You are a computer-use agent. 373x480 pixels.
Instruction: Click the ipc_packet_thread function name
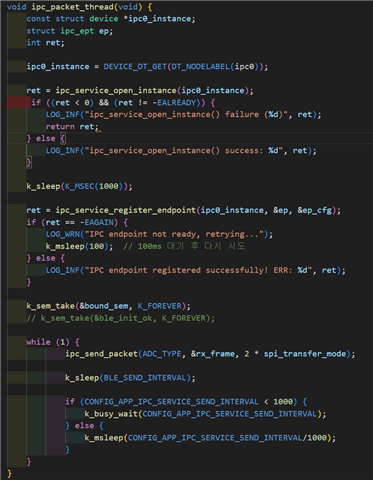pos(72,7)
